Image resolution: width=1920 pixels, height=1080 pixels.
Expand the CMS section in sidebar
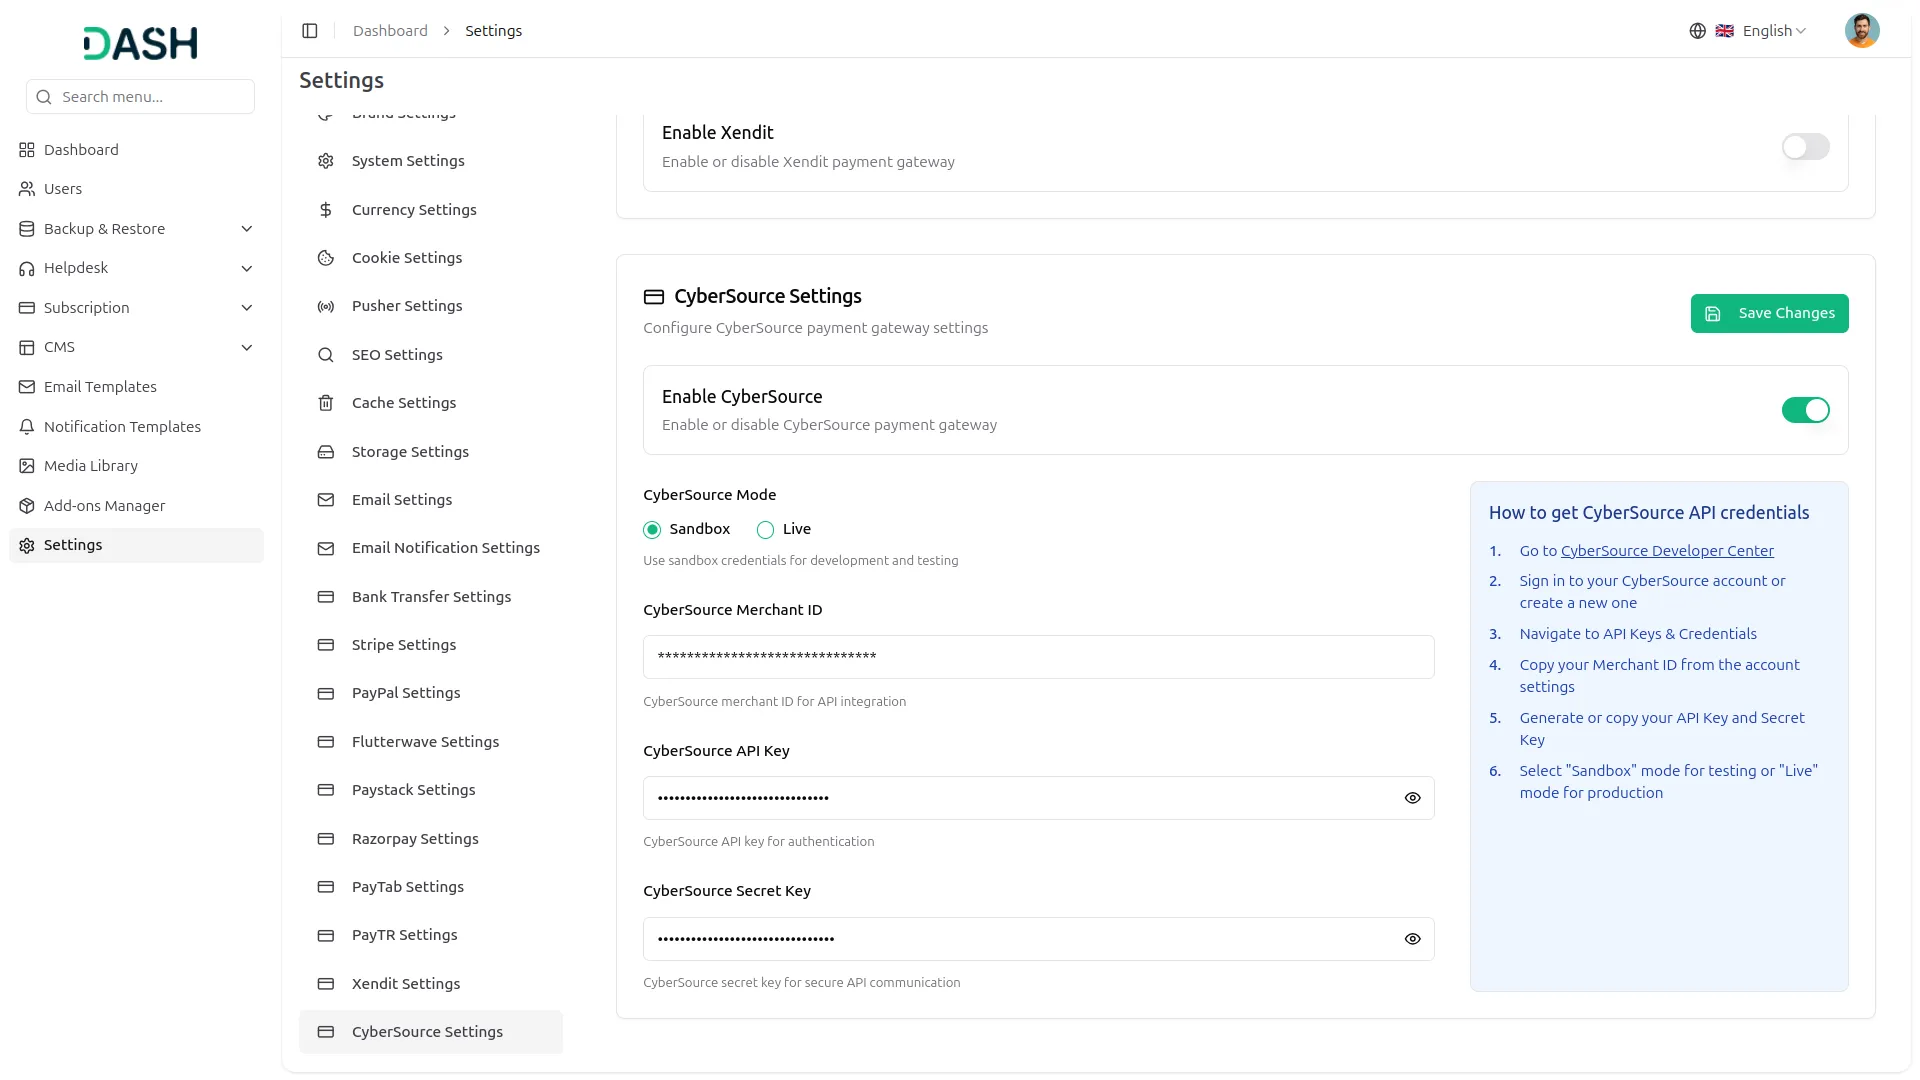[x=136, y=346]
